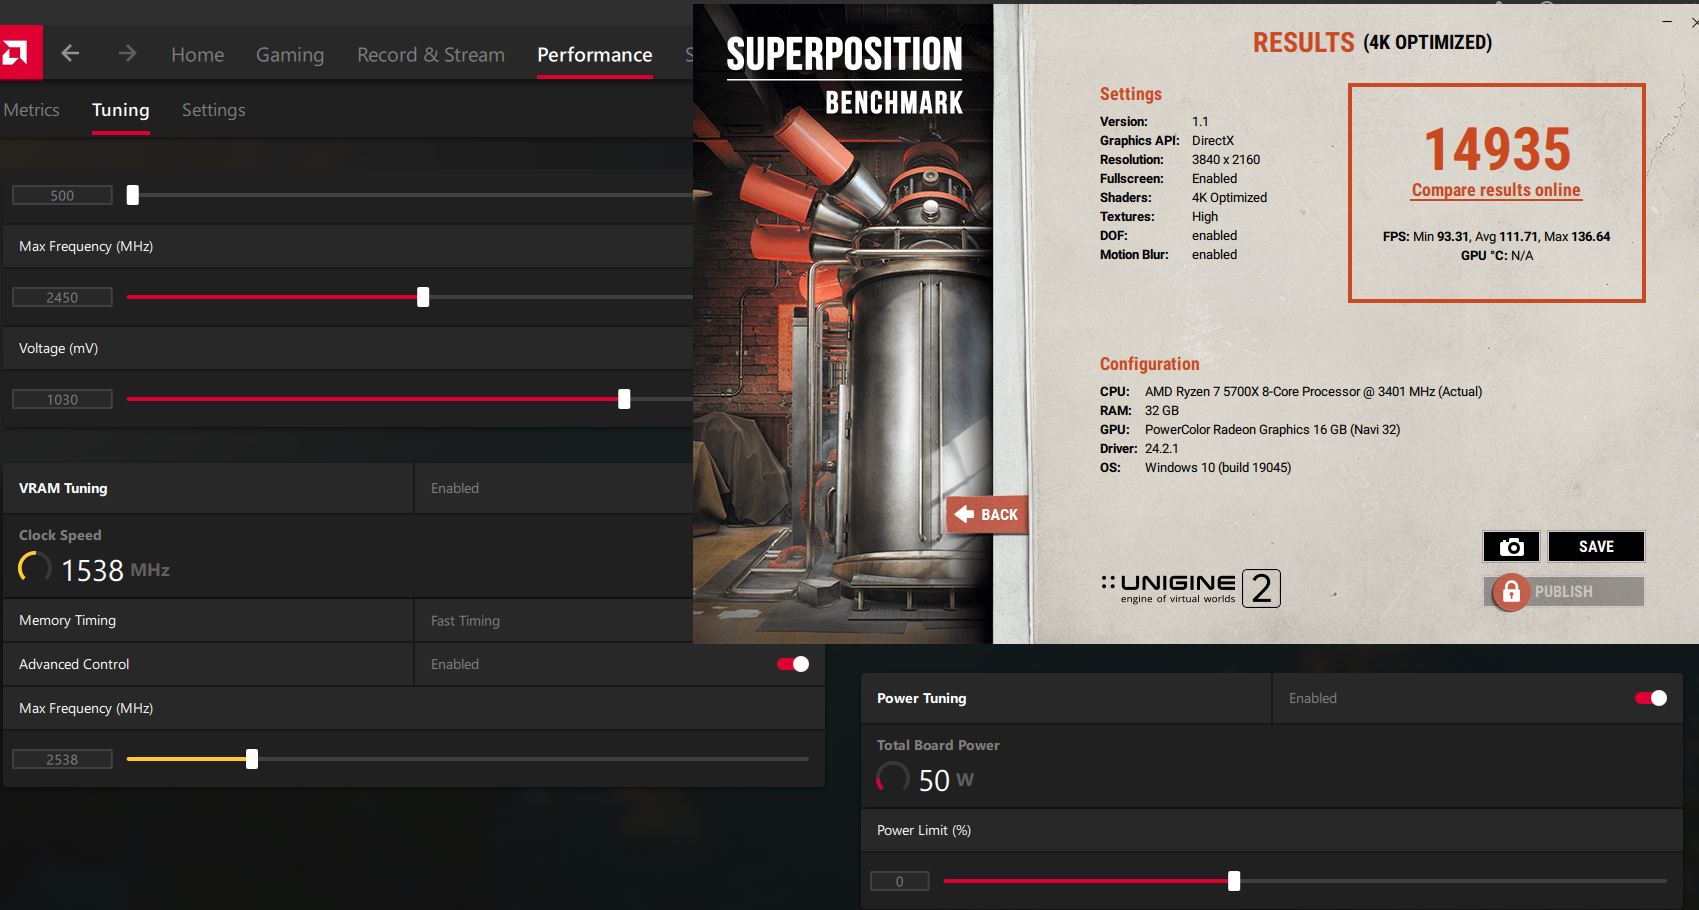This screenshot has width=1699, height=910.
Task: Toggle the Advanced Control switch
Action: click(793, 664)
